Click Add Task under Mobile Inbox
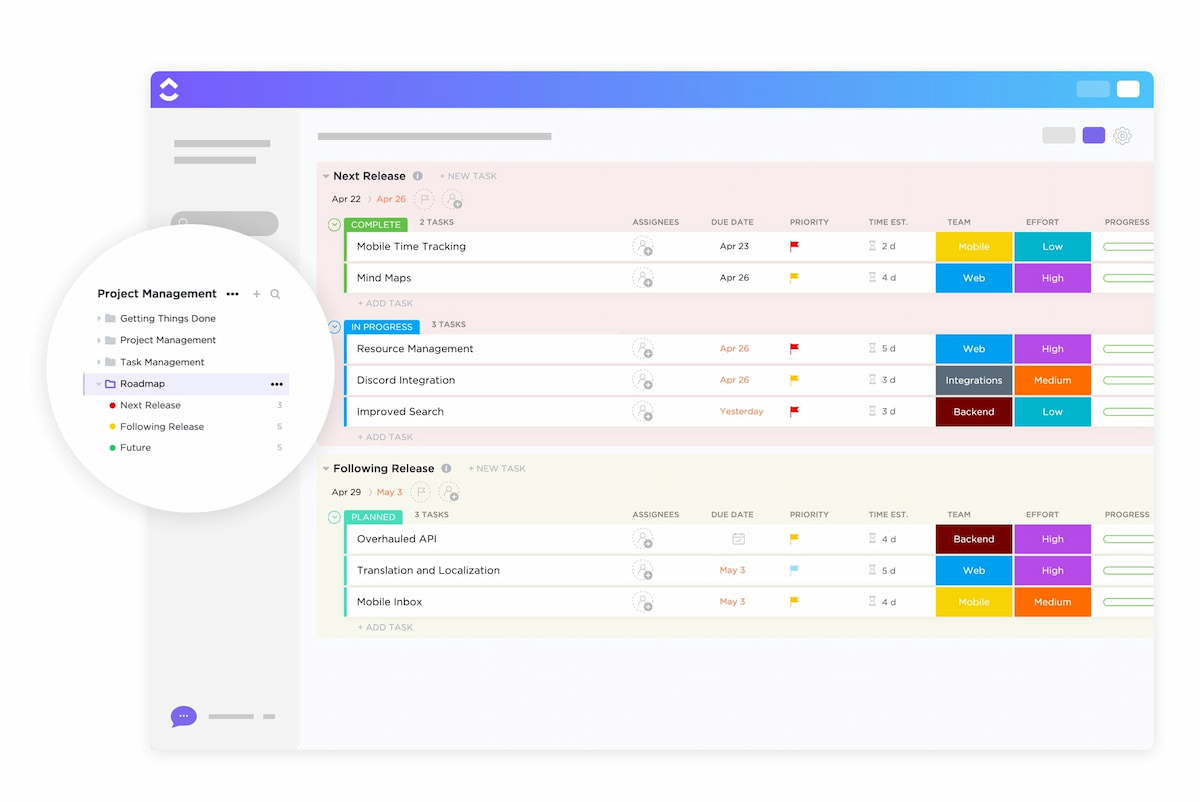Image resolution: width=1200 pixels, height=802 pixels. (x=385, y=628)
